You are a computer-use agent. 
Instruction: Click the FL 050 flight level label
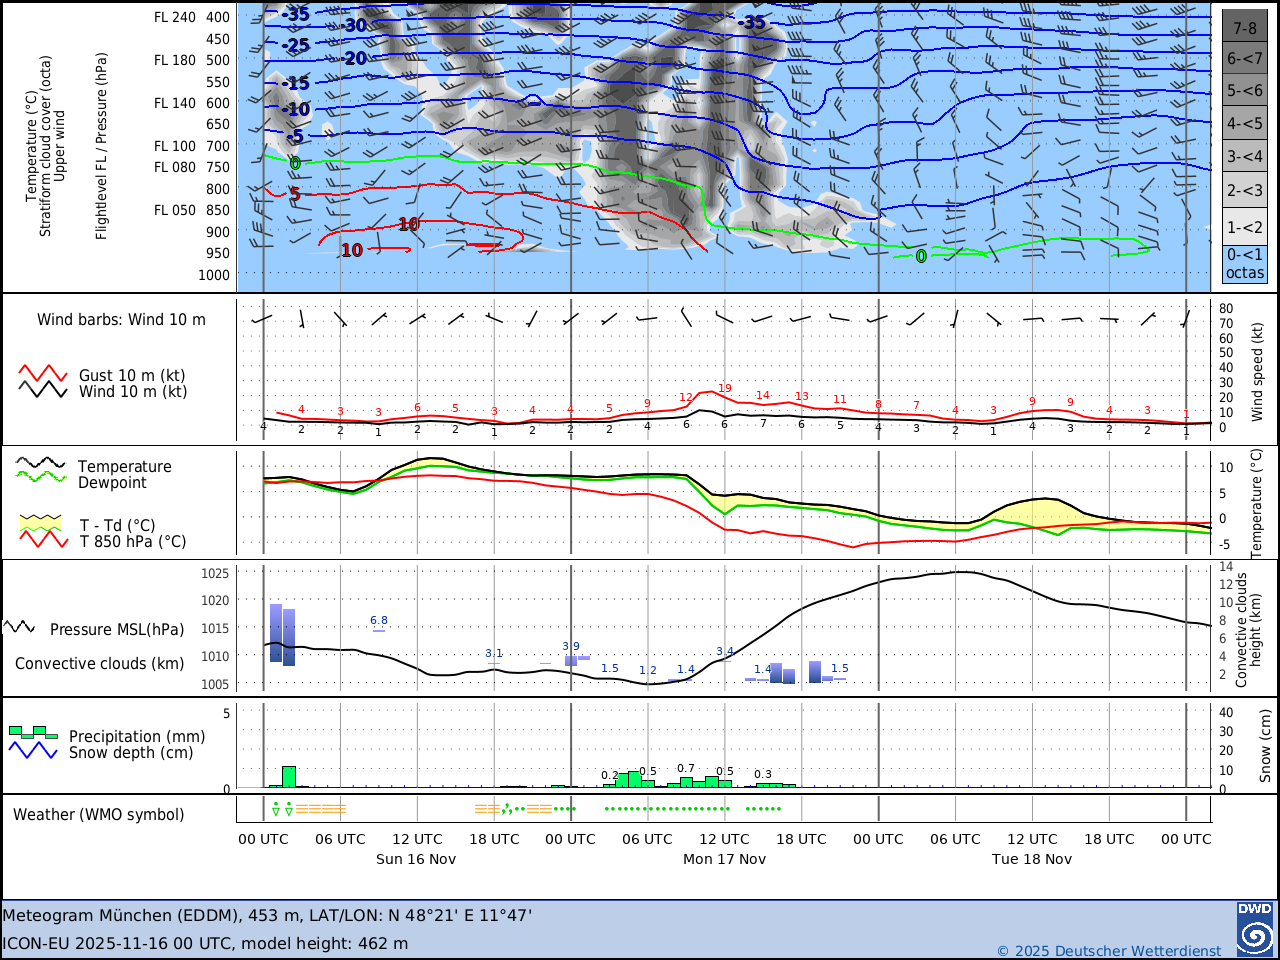point(175,210)
